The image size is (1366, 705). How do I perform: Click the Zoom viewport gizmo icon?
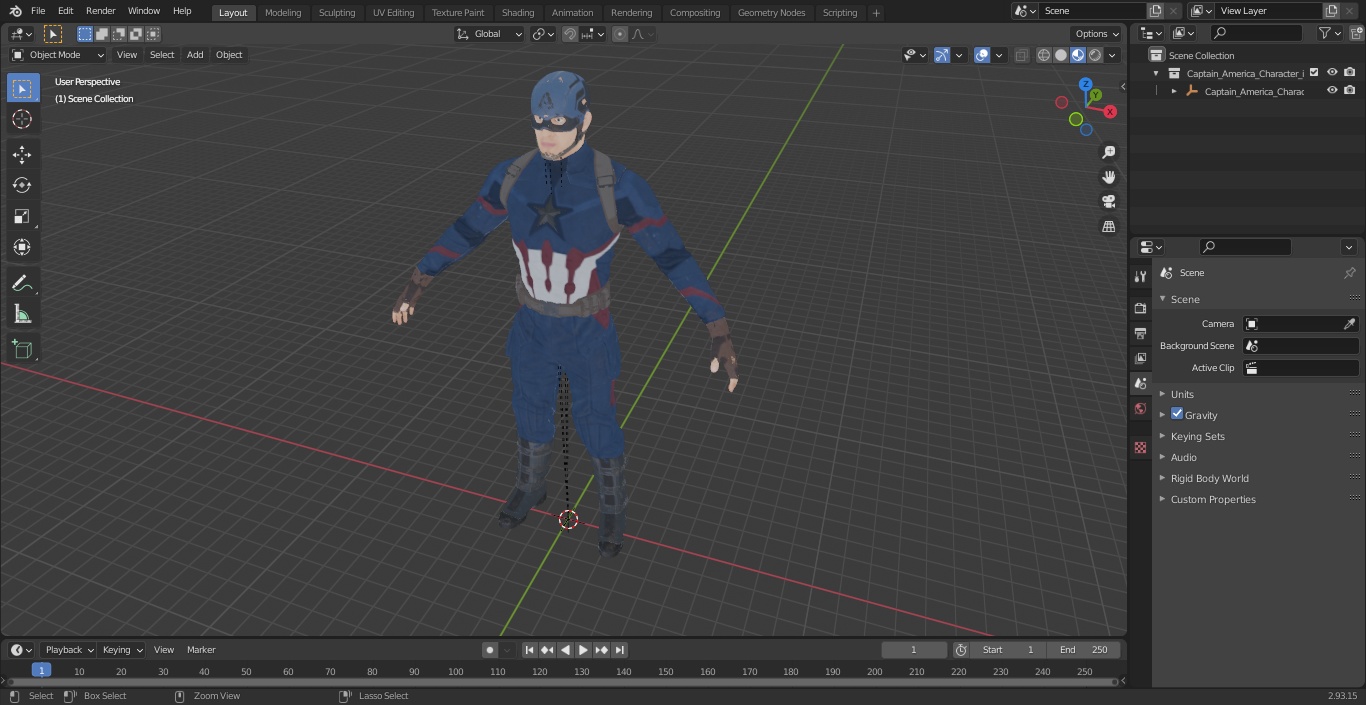(1108, 152)
